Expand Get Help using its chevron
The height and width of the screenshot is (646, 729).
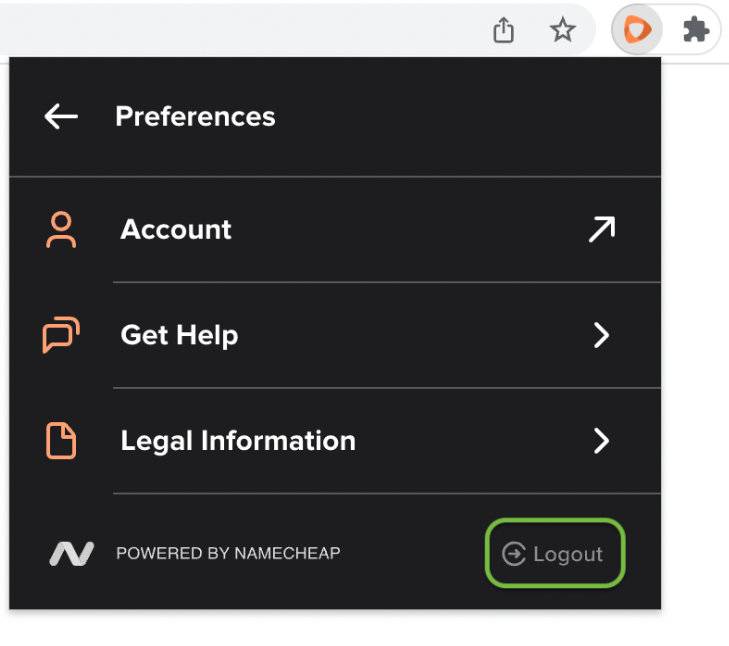tap(601, 335)
